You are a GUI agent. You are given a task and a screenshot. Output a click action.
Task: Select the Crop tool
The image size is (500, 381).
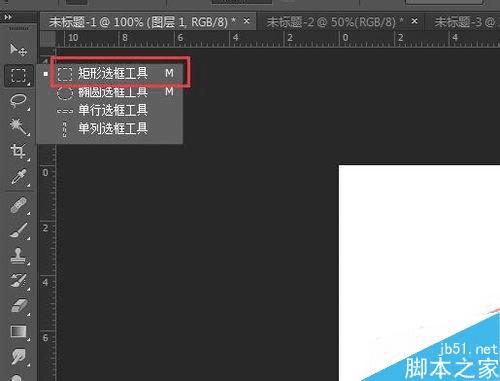pyautogui.click(x=19, y=152)
